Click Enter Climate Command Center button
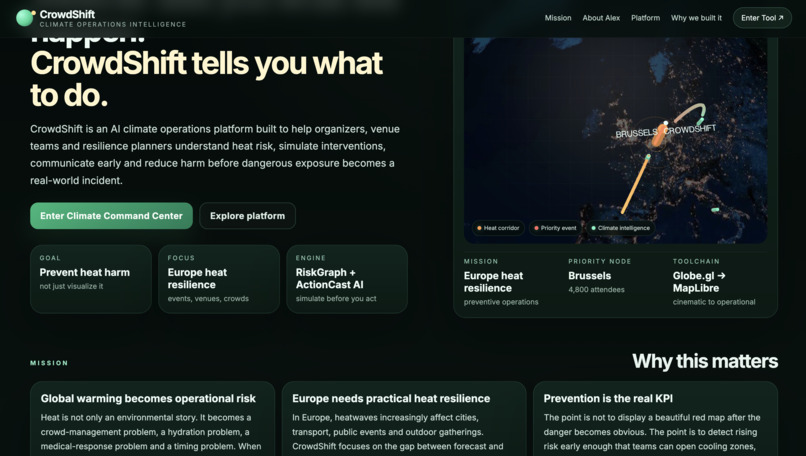Screen dimensions: 806x456 click(x=111, y=216)
